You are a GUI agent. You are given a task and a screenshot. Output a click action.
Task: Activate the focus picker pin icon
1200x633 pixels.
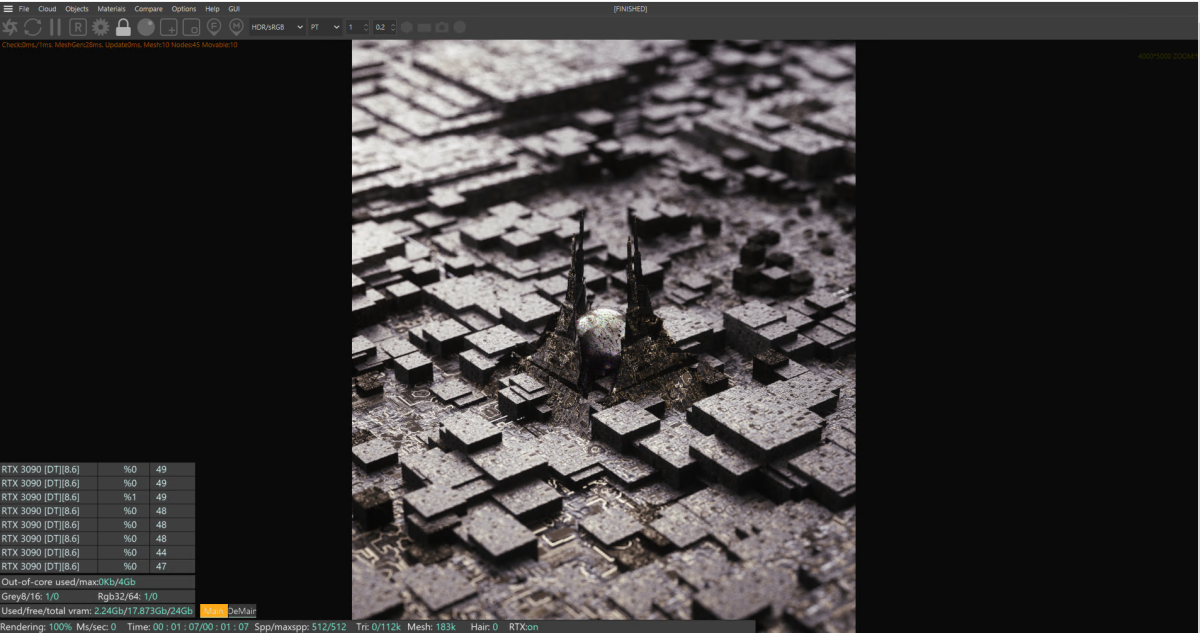click(x=213, y=27)
